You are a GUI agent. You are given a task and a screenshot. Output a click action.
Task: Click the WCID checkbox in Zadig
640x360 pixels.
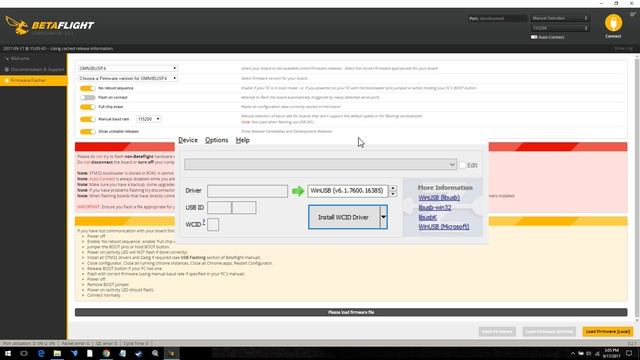[x=213, y=224]
